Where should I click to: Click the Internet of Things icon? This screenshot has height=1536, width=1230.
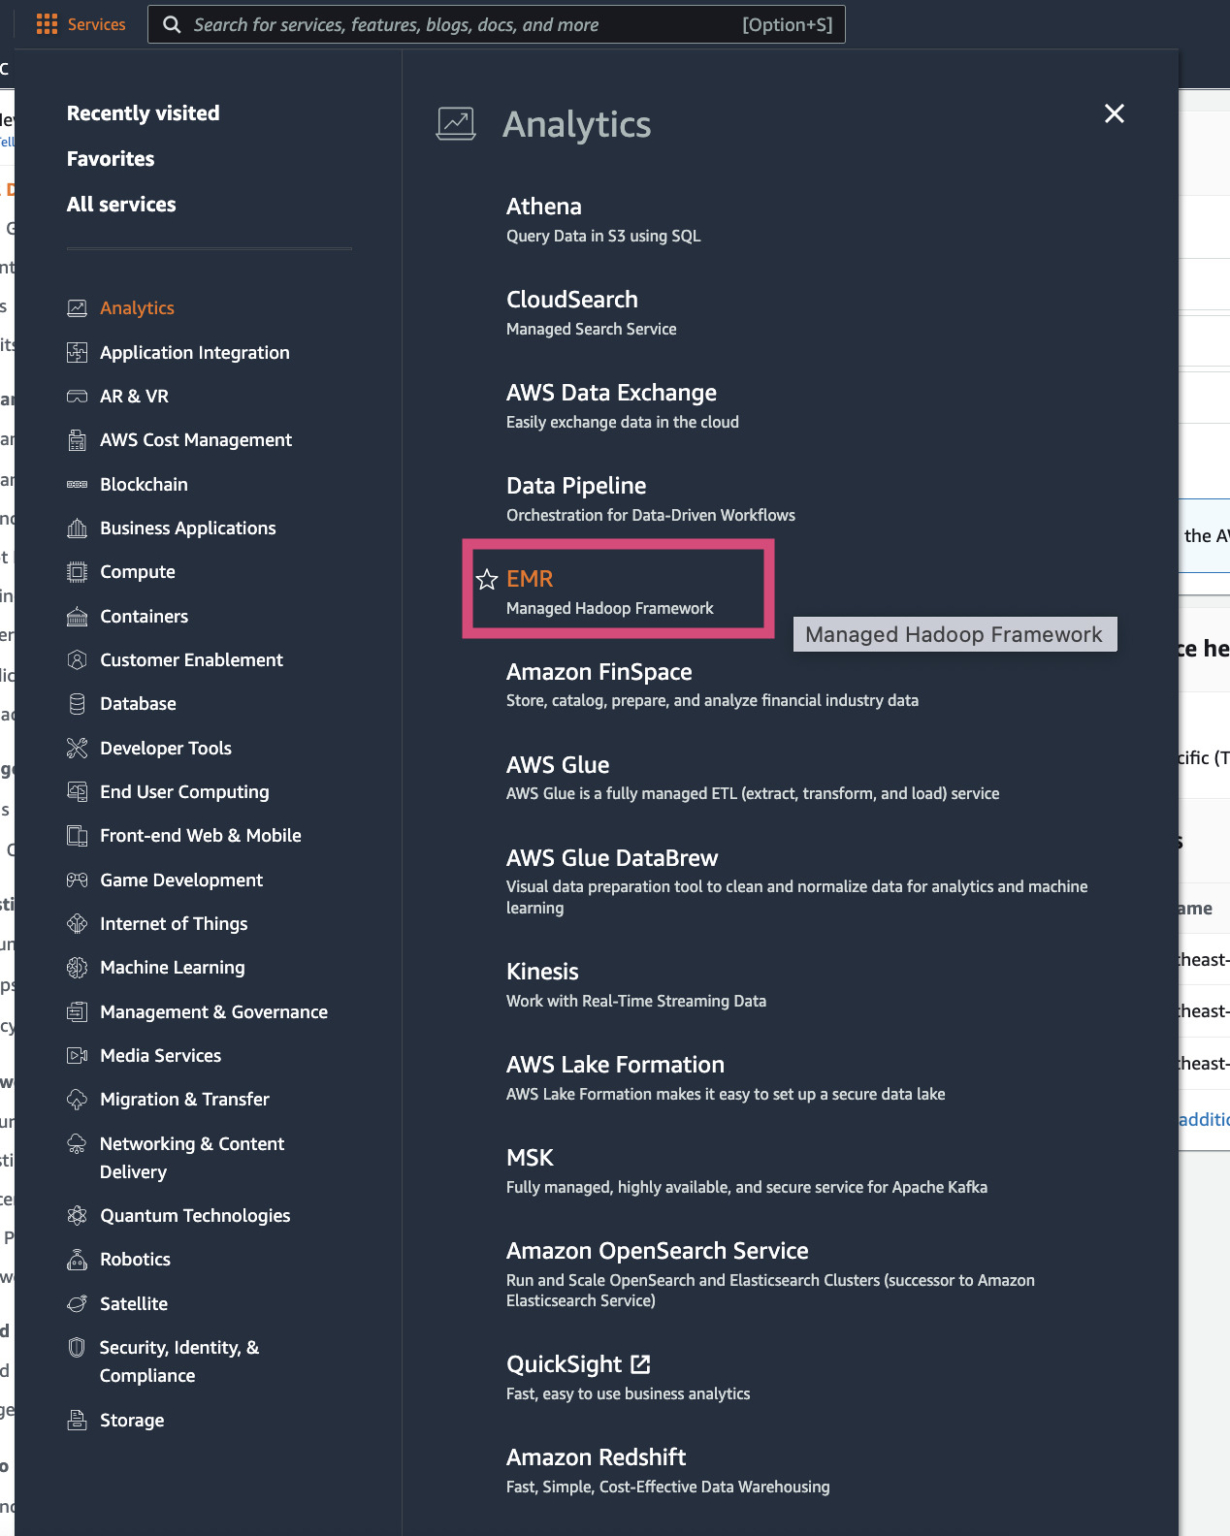pyautogui.click(x=78, y=923)
